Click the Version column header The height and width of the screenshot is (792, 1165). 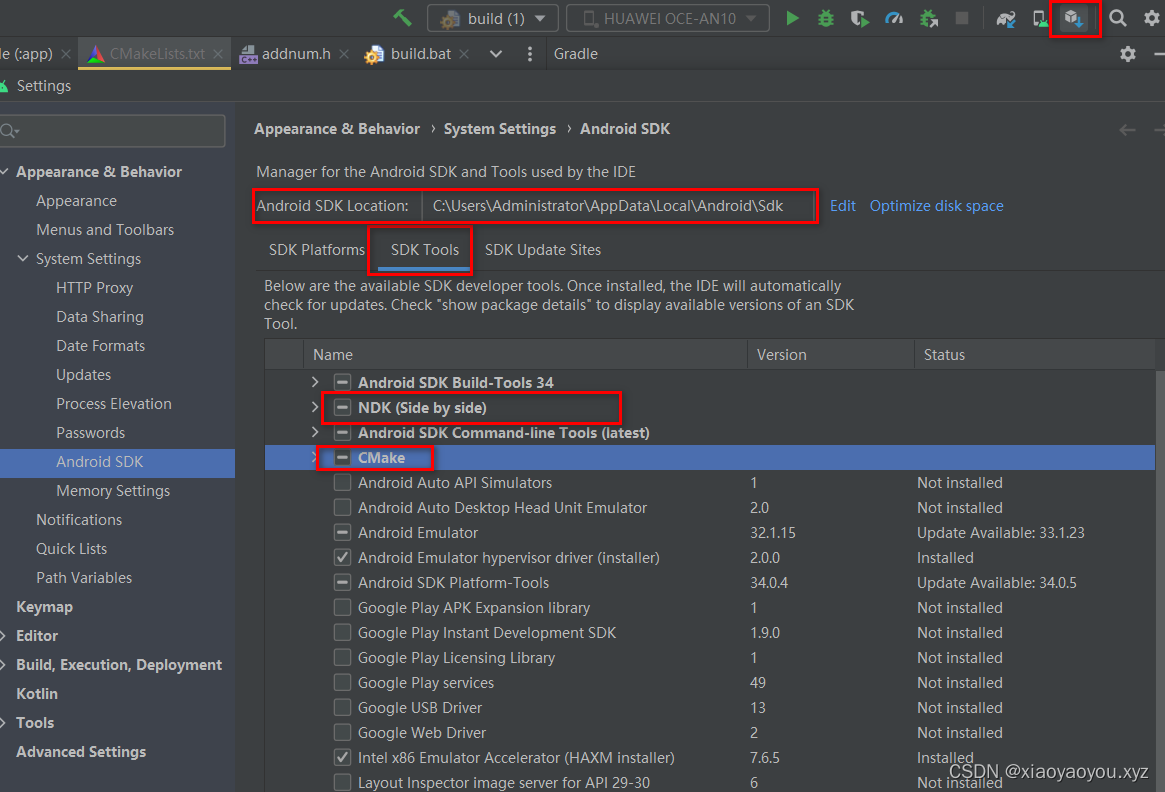pos(831,355)
